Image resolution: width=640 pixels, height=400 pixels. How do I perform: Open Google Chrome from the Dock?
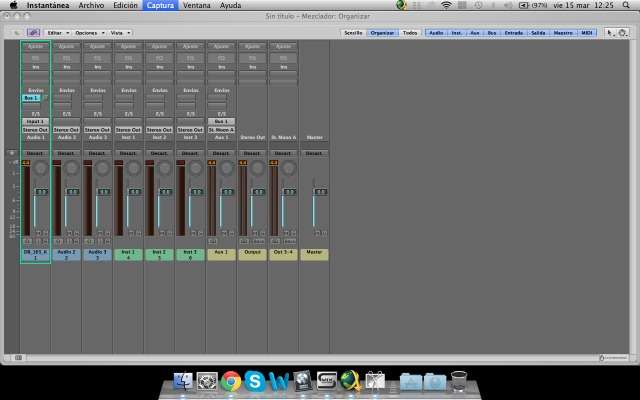coord(231,380)
